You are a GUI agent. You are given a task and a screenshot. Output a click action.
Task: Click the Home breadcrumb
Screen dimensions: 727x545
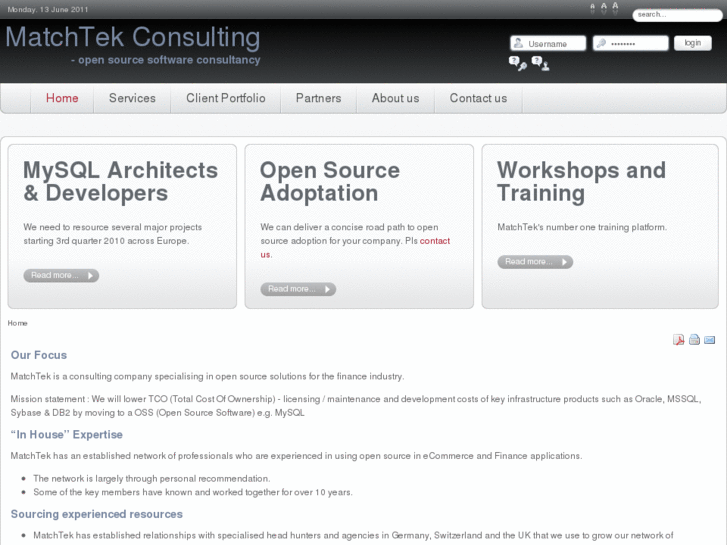(x=18, y=323)
